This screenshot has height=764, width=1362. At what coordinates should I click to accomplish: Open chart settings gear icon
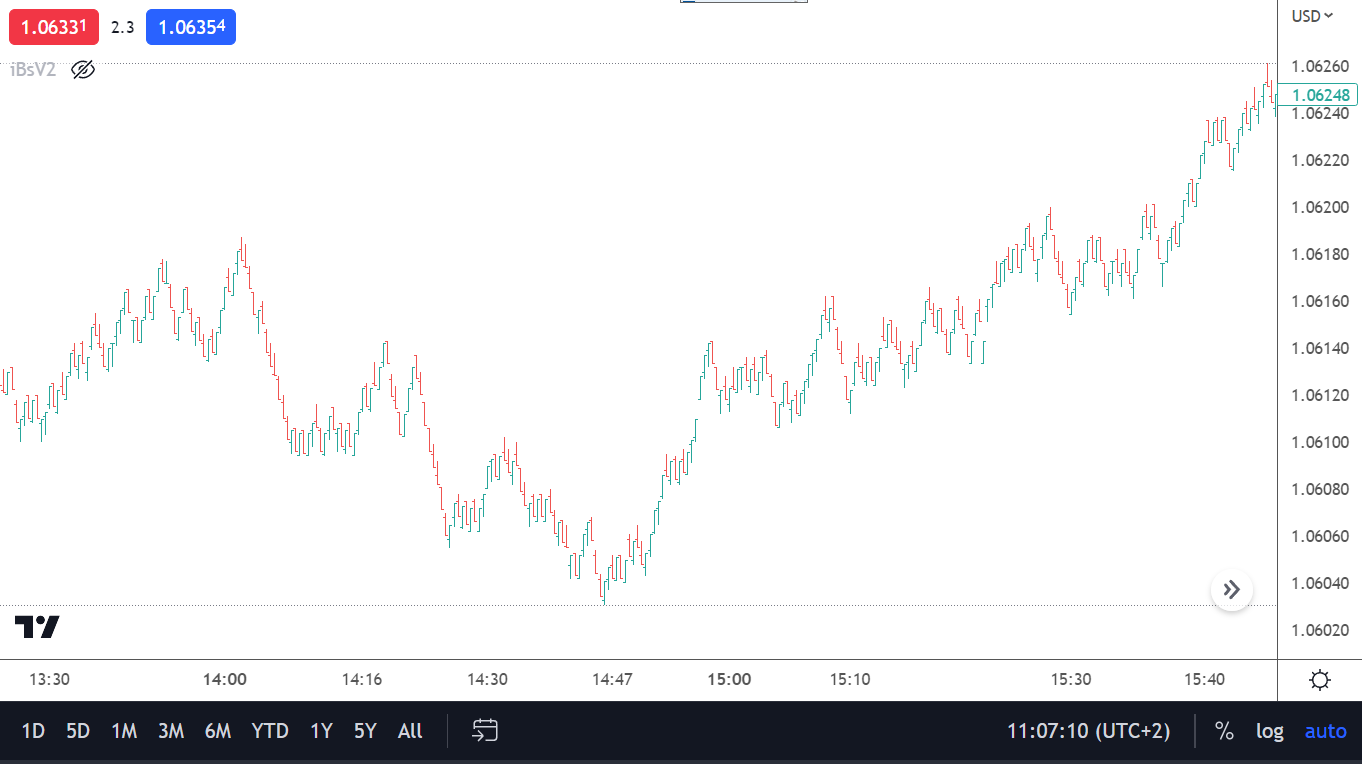(x=1319, y=681)
